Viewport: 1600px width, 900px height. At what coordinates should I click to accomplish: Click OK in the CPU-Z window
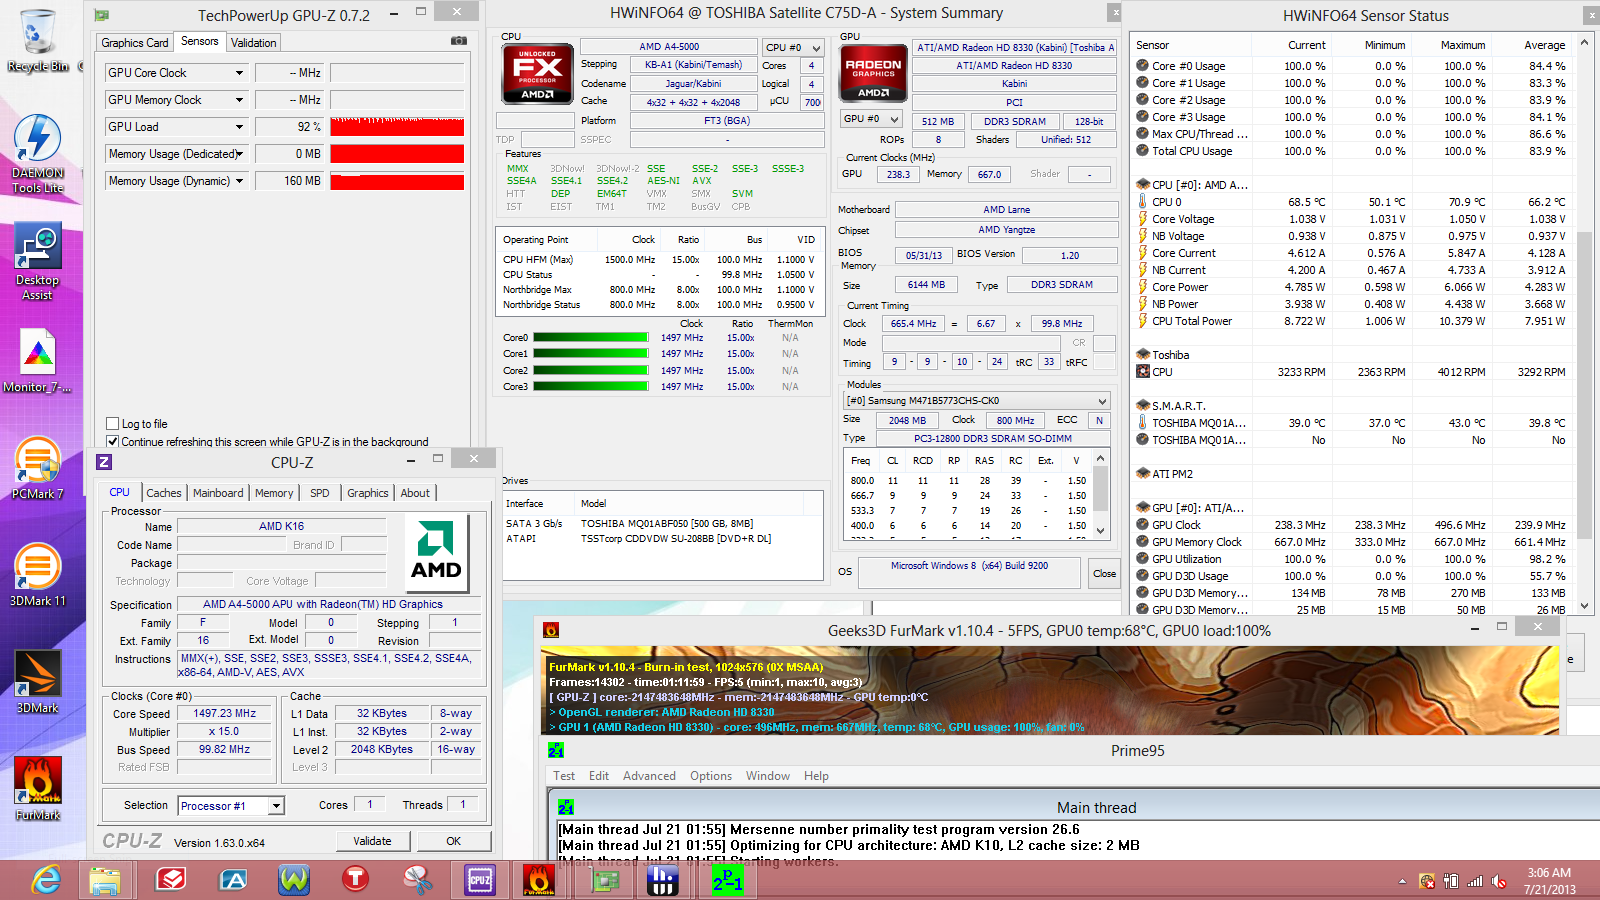[453, 841]
